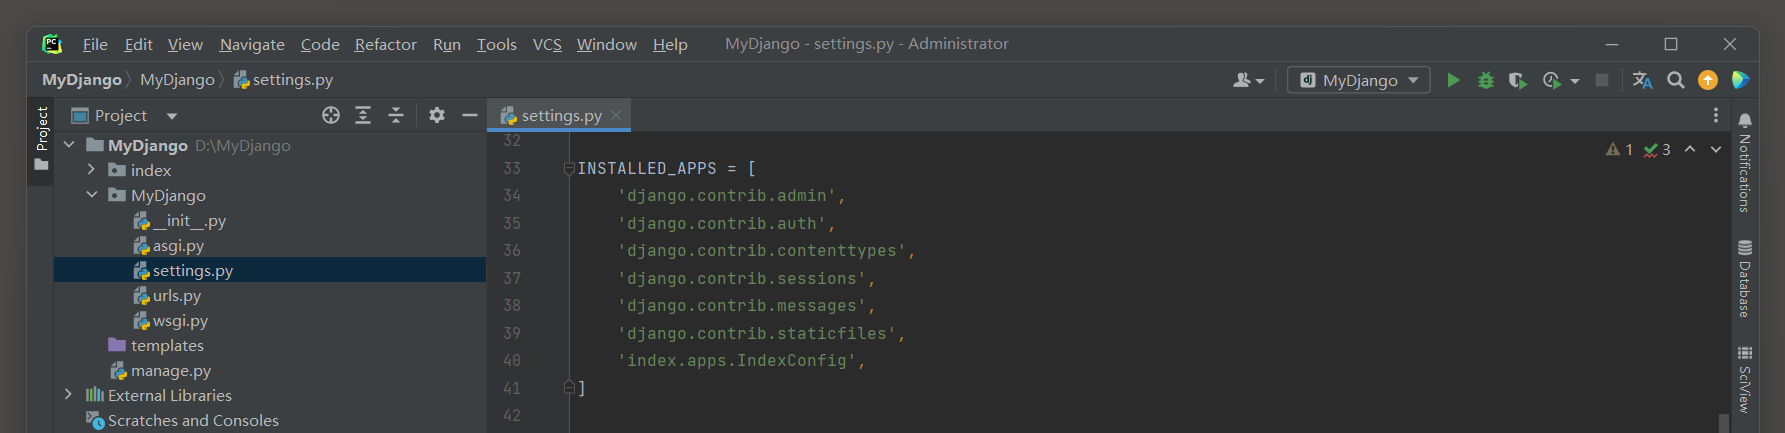Open the View menu
This screenshot has height=433, width=1785.
coord(185,44)
